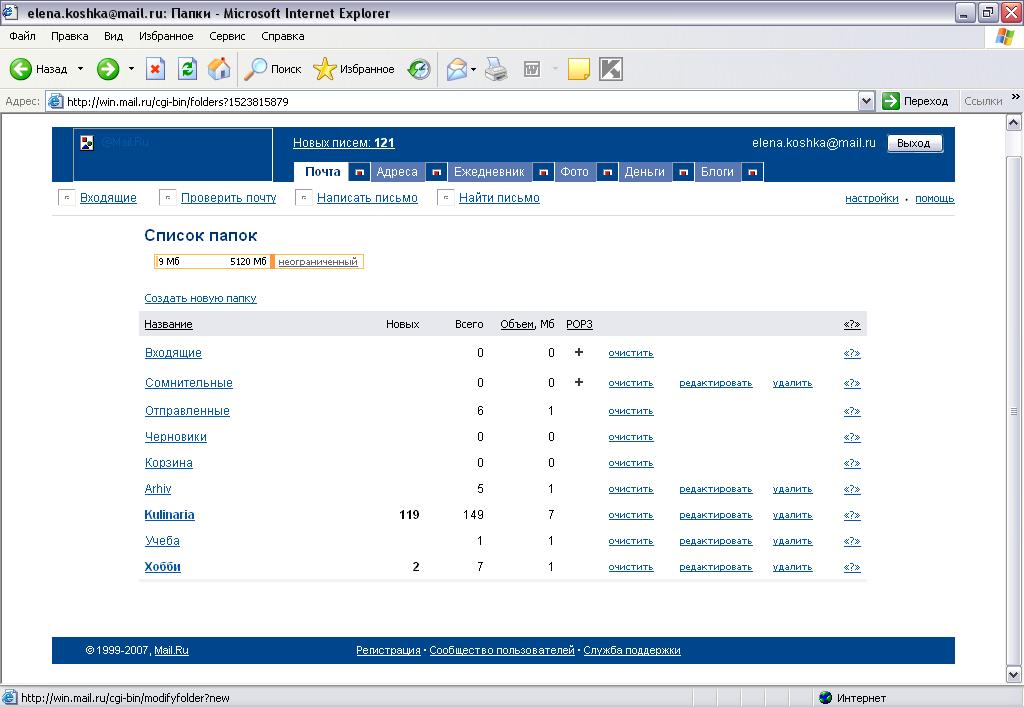Open Back button history dropdown arrow
The height and width of the screenshot is (707, 1024).
pyautogui.click(x=80, y=69)
